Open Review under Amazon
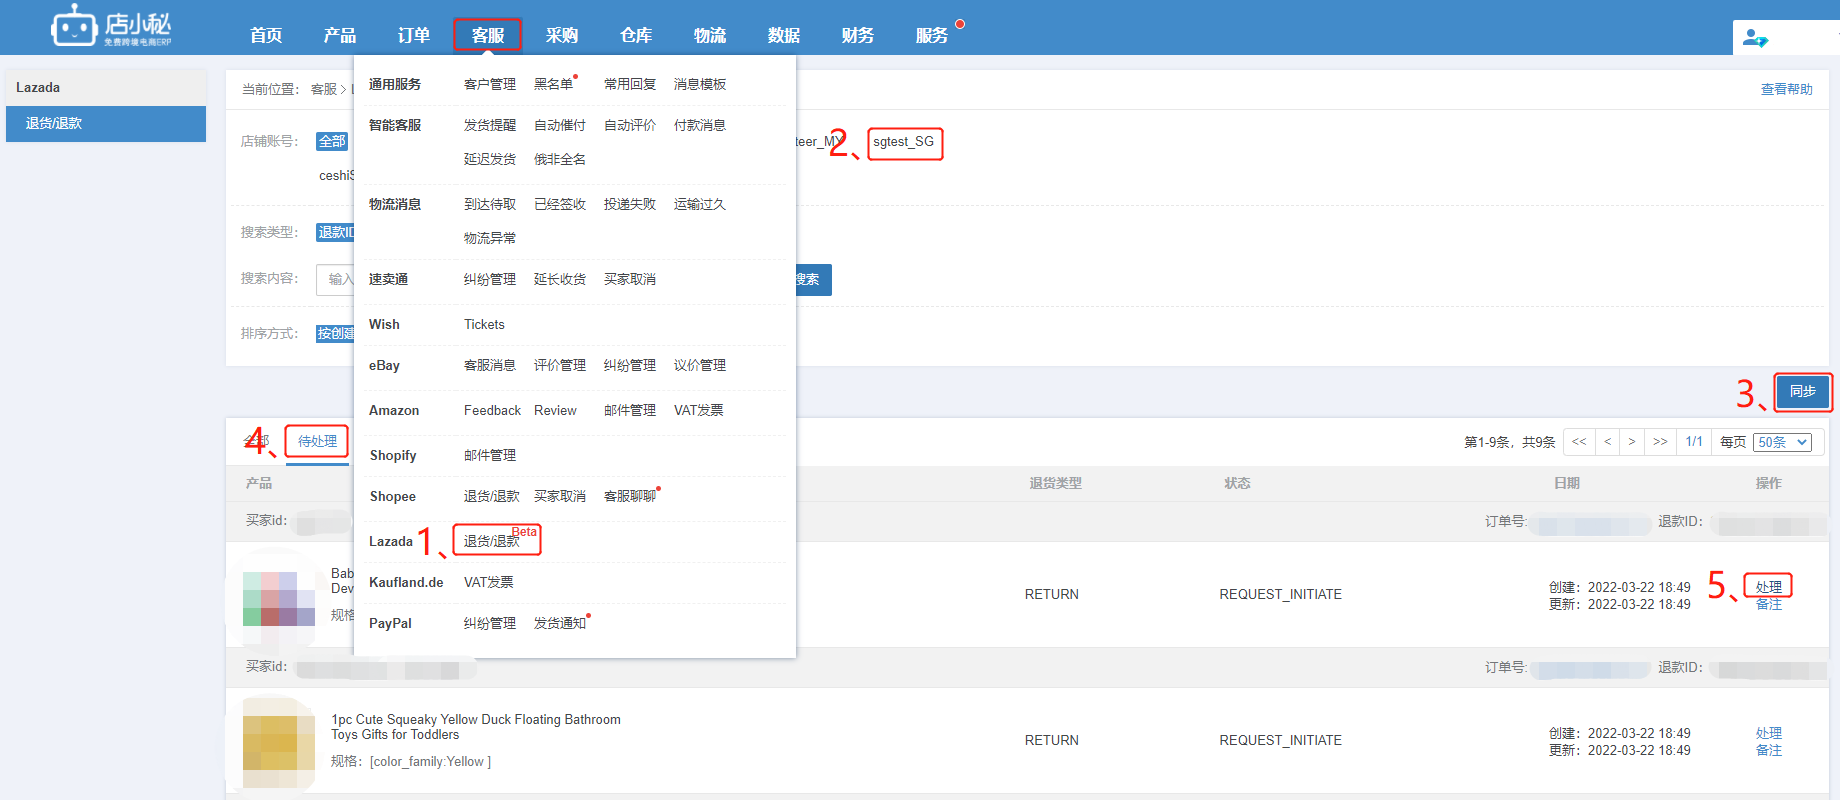 click(555, 410)
